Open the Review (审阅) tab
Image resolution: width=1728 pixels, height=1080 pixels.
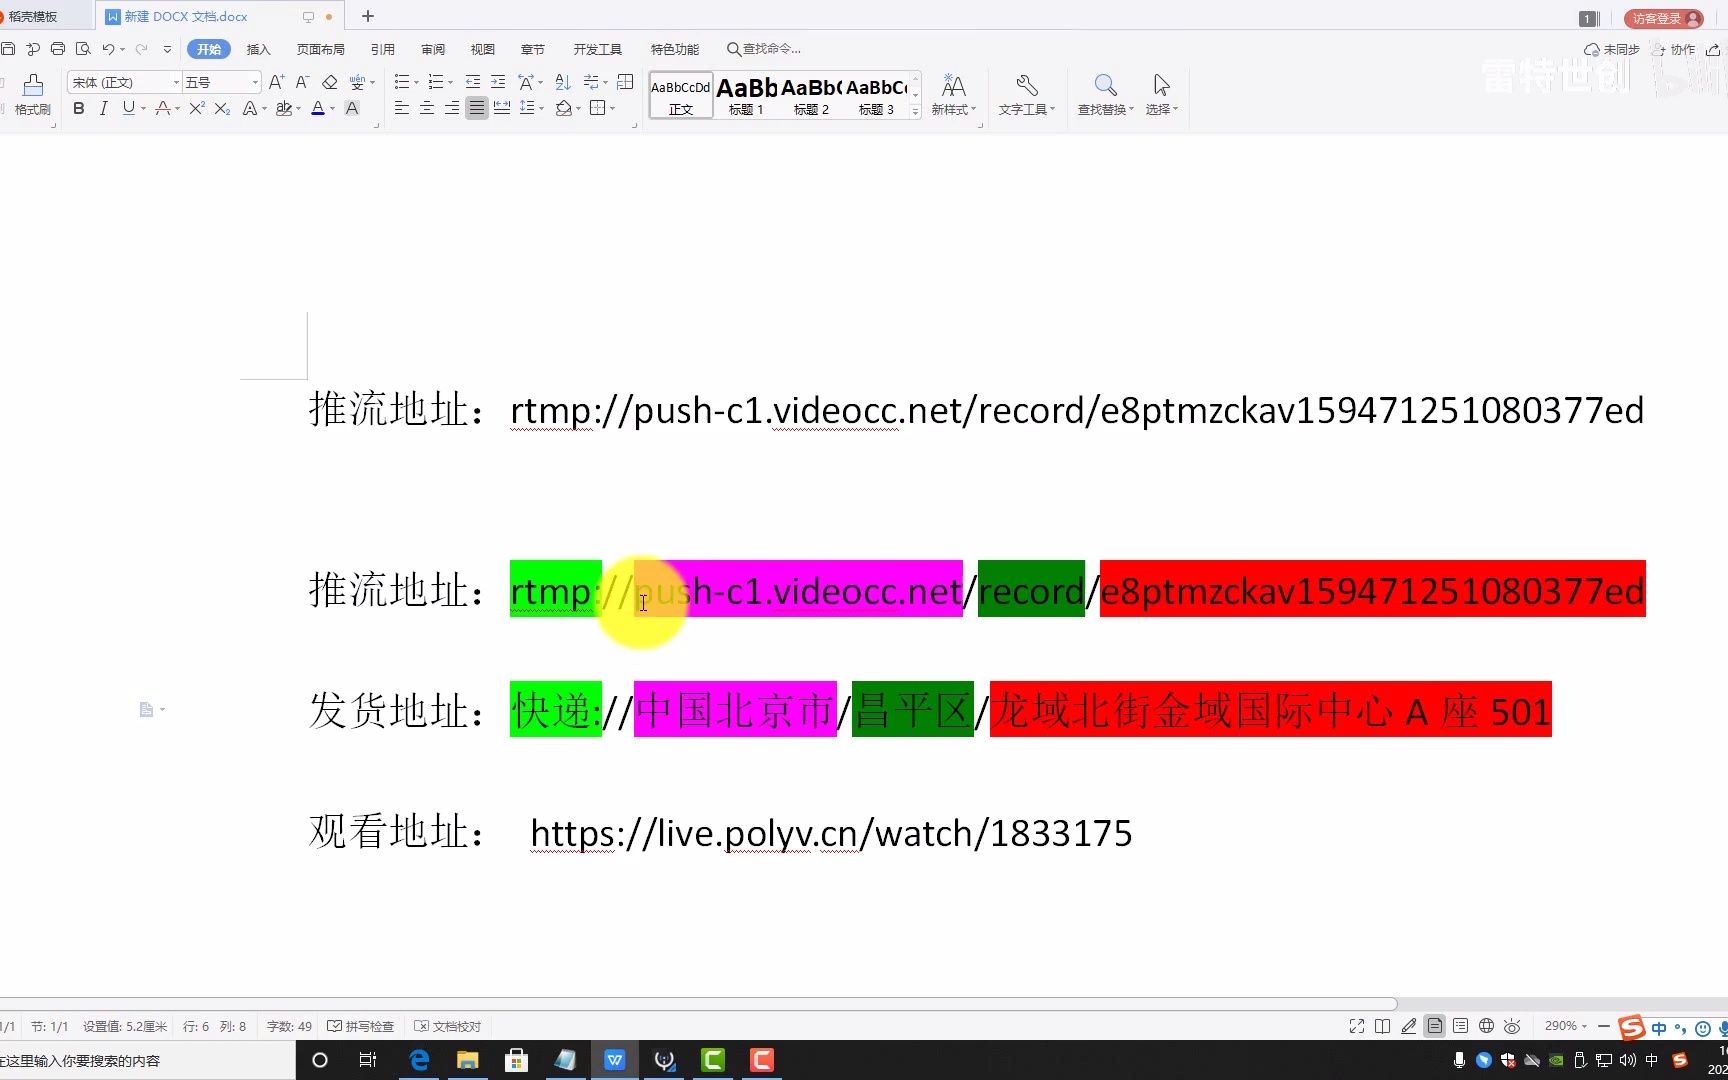click(432, 49)
